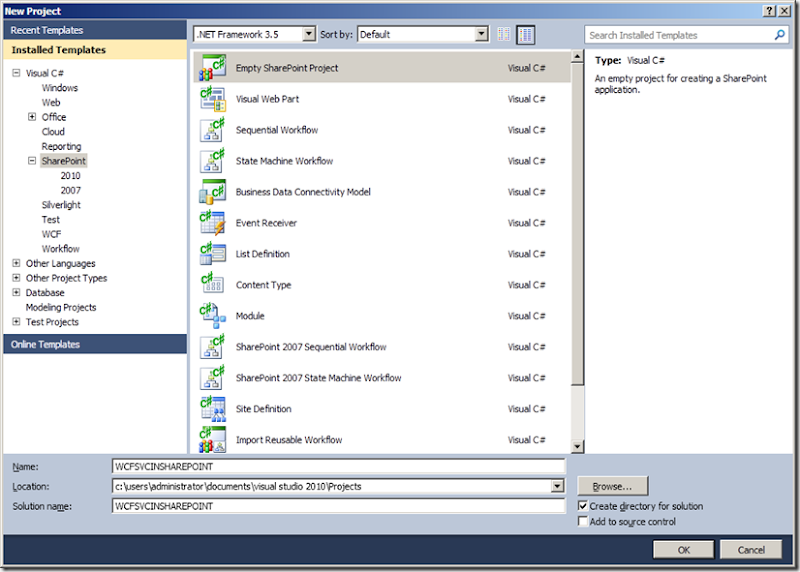This screenshot has height=572, width=800.
Task: Select the Test category under Visual C#
Action: (51, 220)
